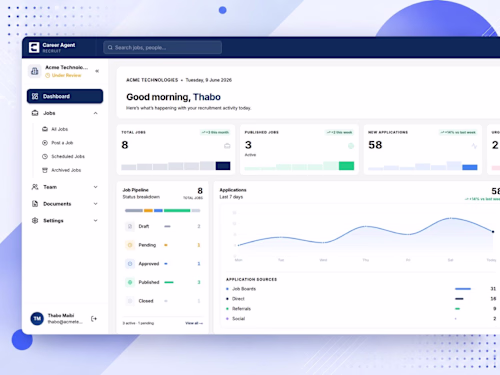
Task: Click the Total Jobs value 8
Action: [125, 145]
